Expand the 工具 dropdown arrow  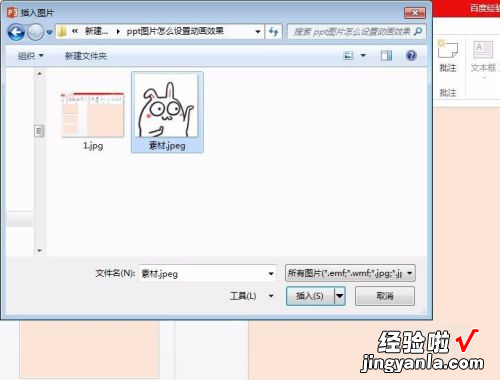[x=271, y=296]
